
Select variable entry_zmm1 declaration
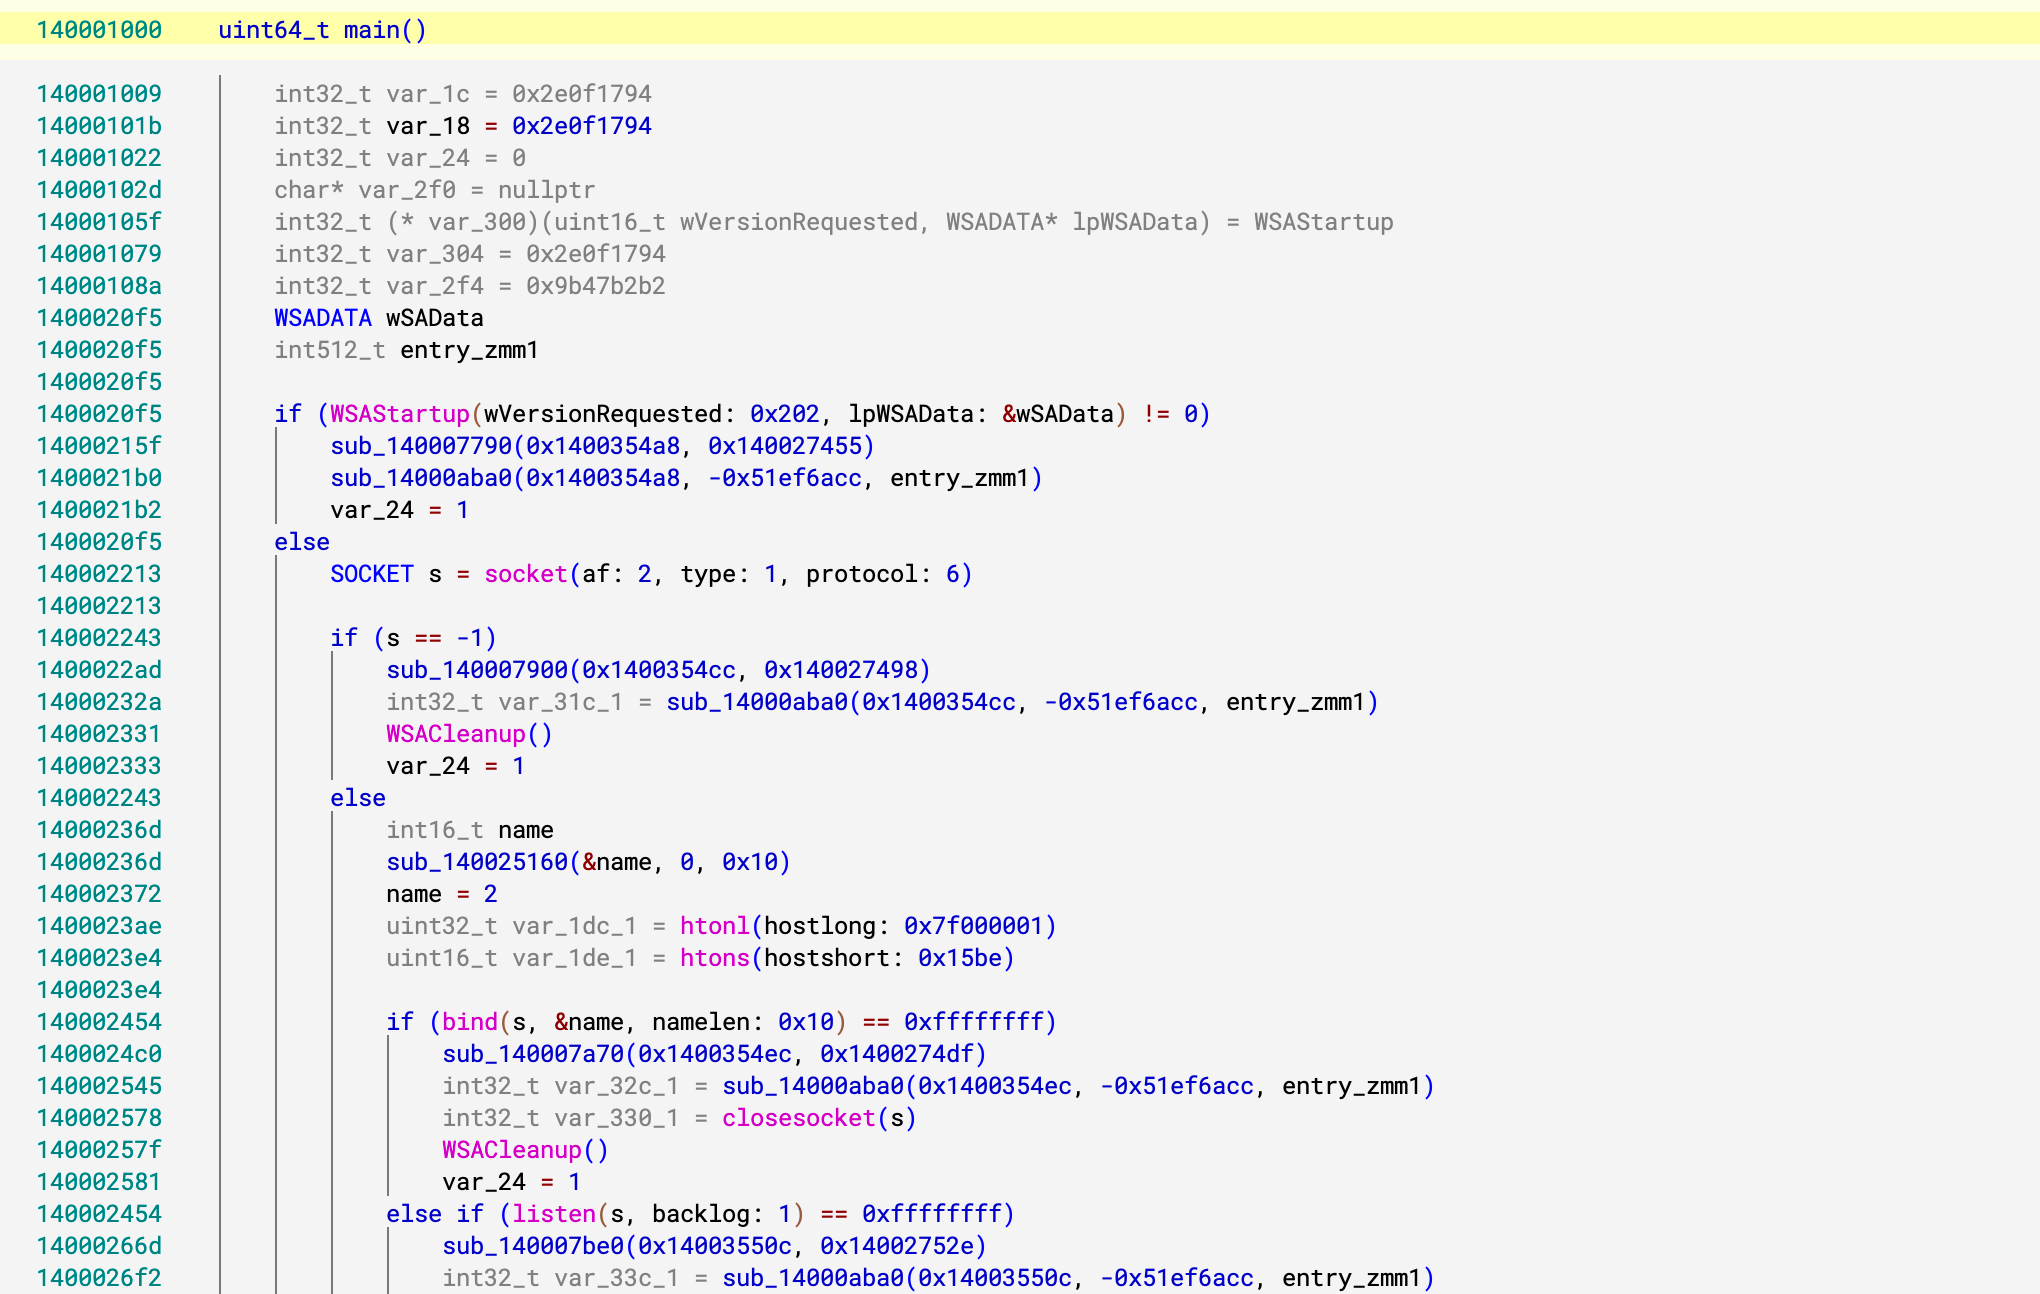coord(469,350)
